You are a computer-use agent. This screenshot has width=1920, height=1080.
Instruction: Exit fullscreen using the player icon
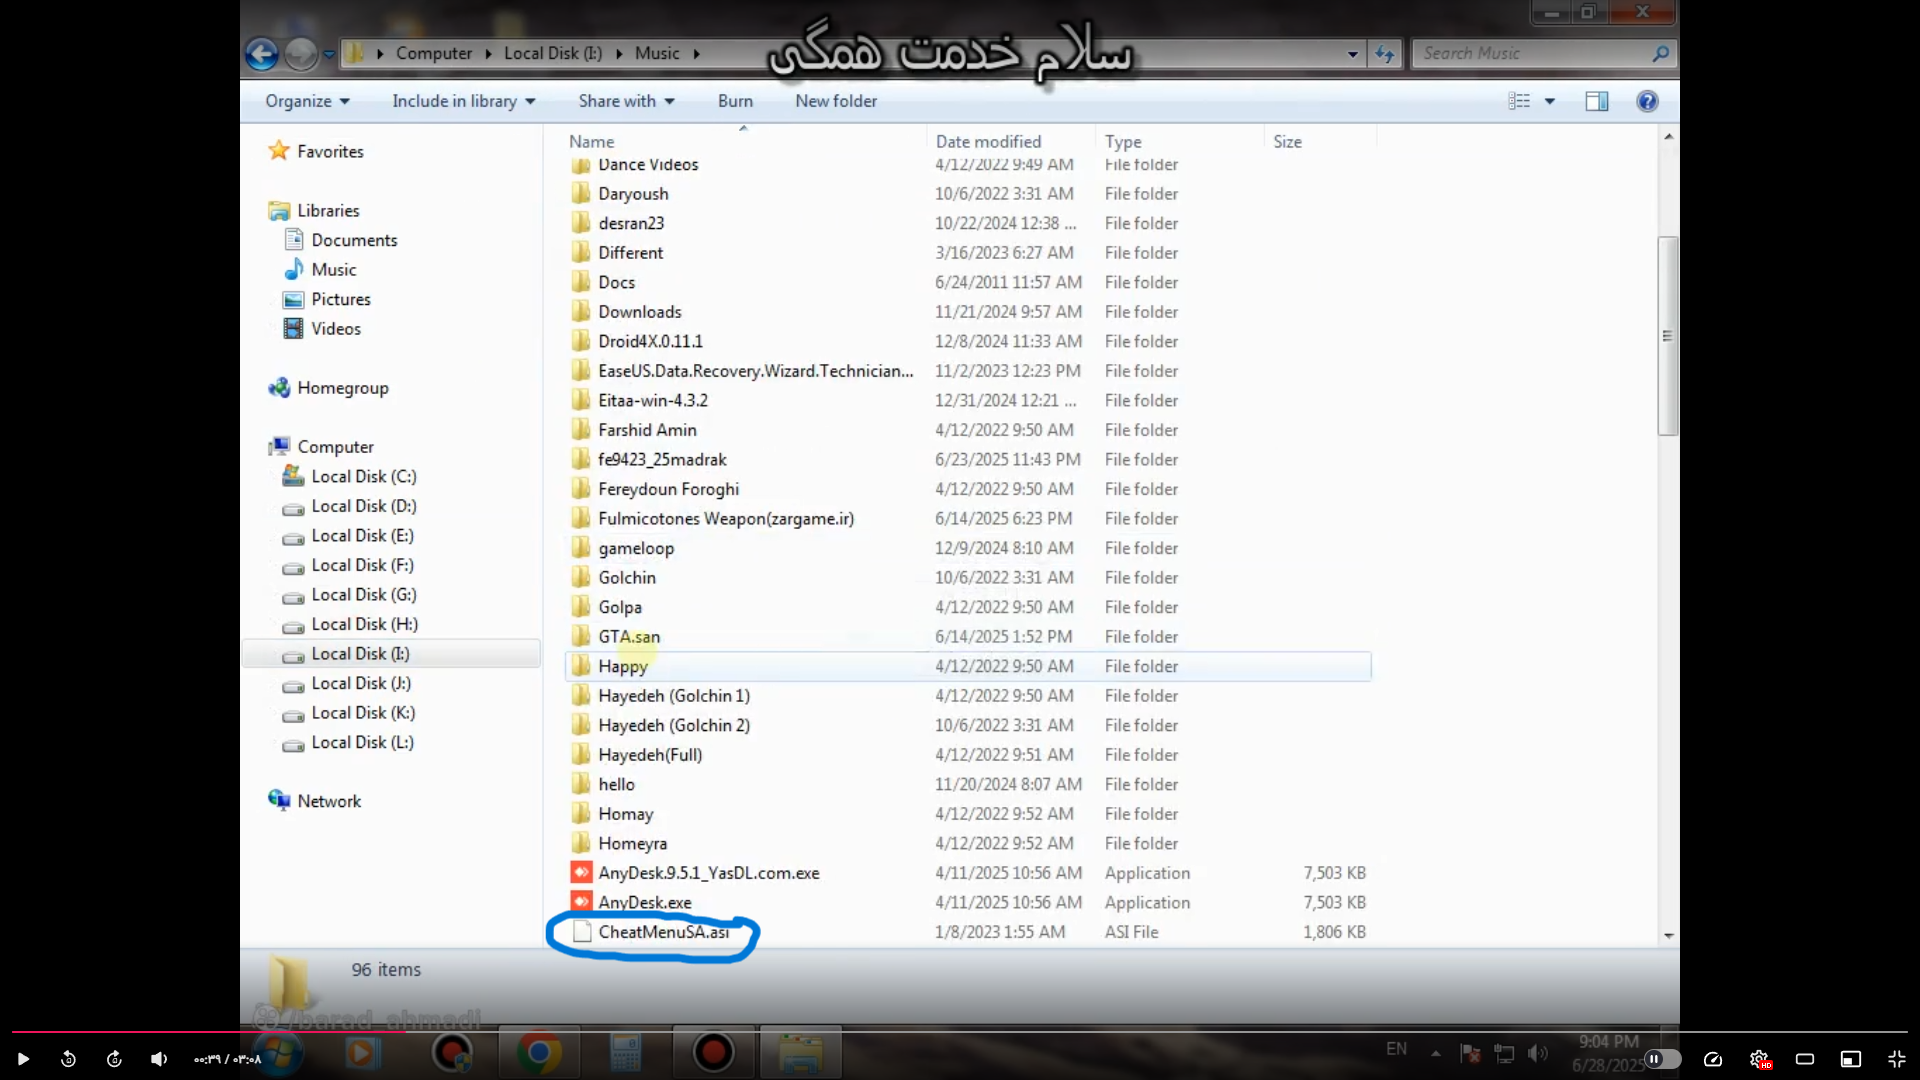pos(1897,1059)
